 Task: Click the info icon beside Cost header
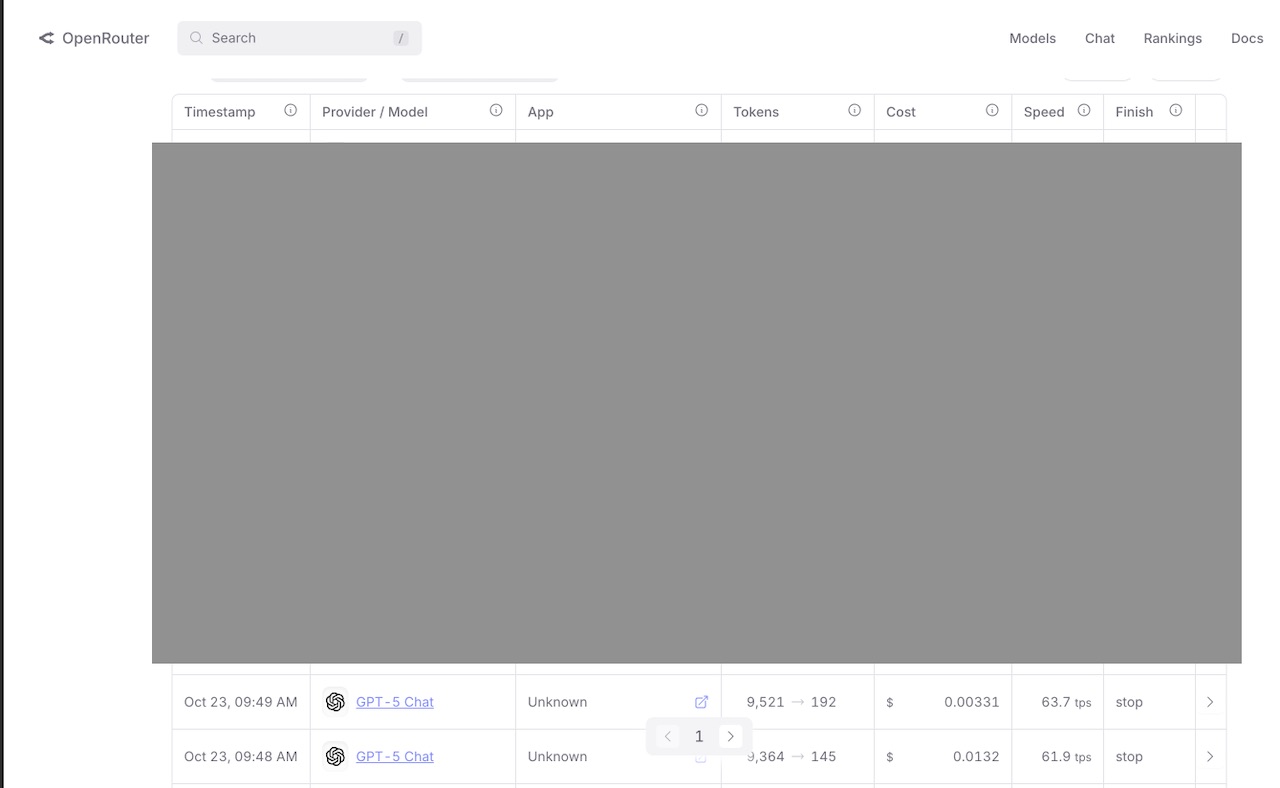pyautogui.click(x=992, y=110)
